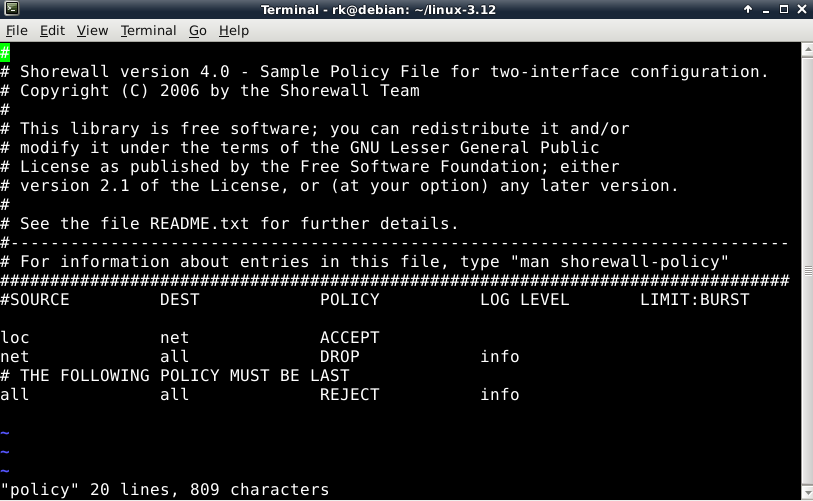Click the 'Shorewall version 4.0' text
The image size is (813, 501).
point(124,72)
